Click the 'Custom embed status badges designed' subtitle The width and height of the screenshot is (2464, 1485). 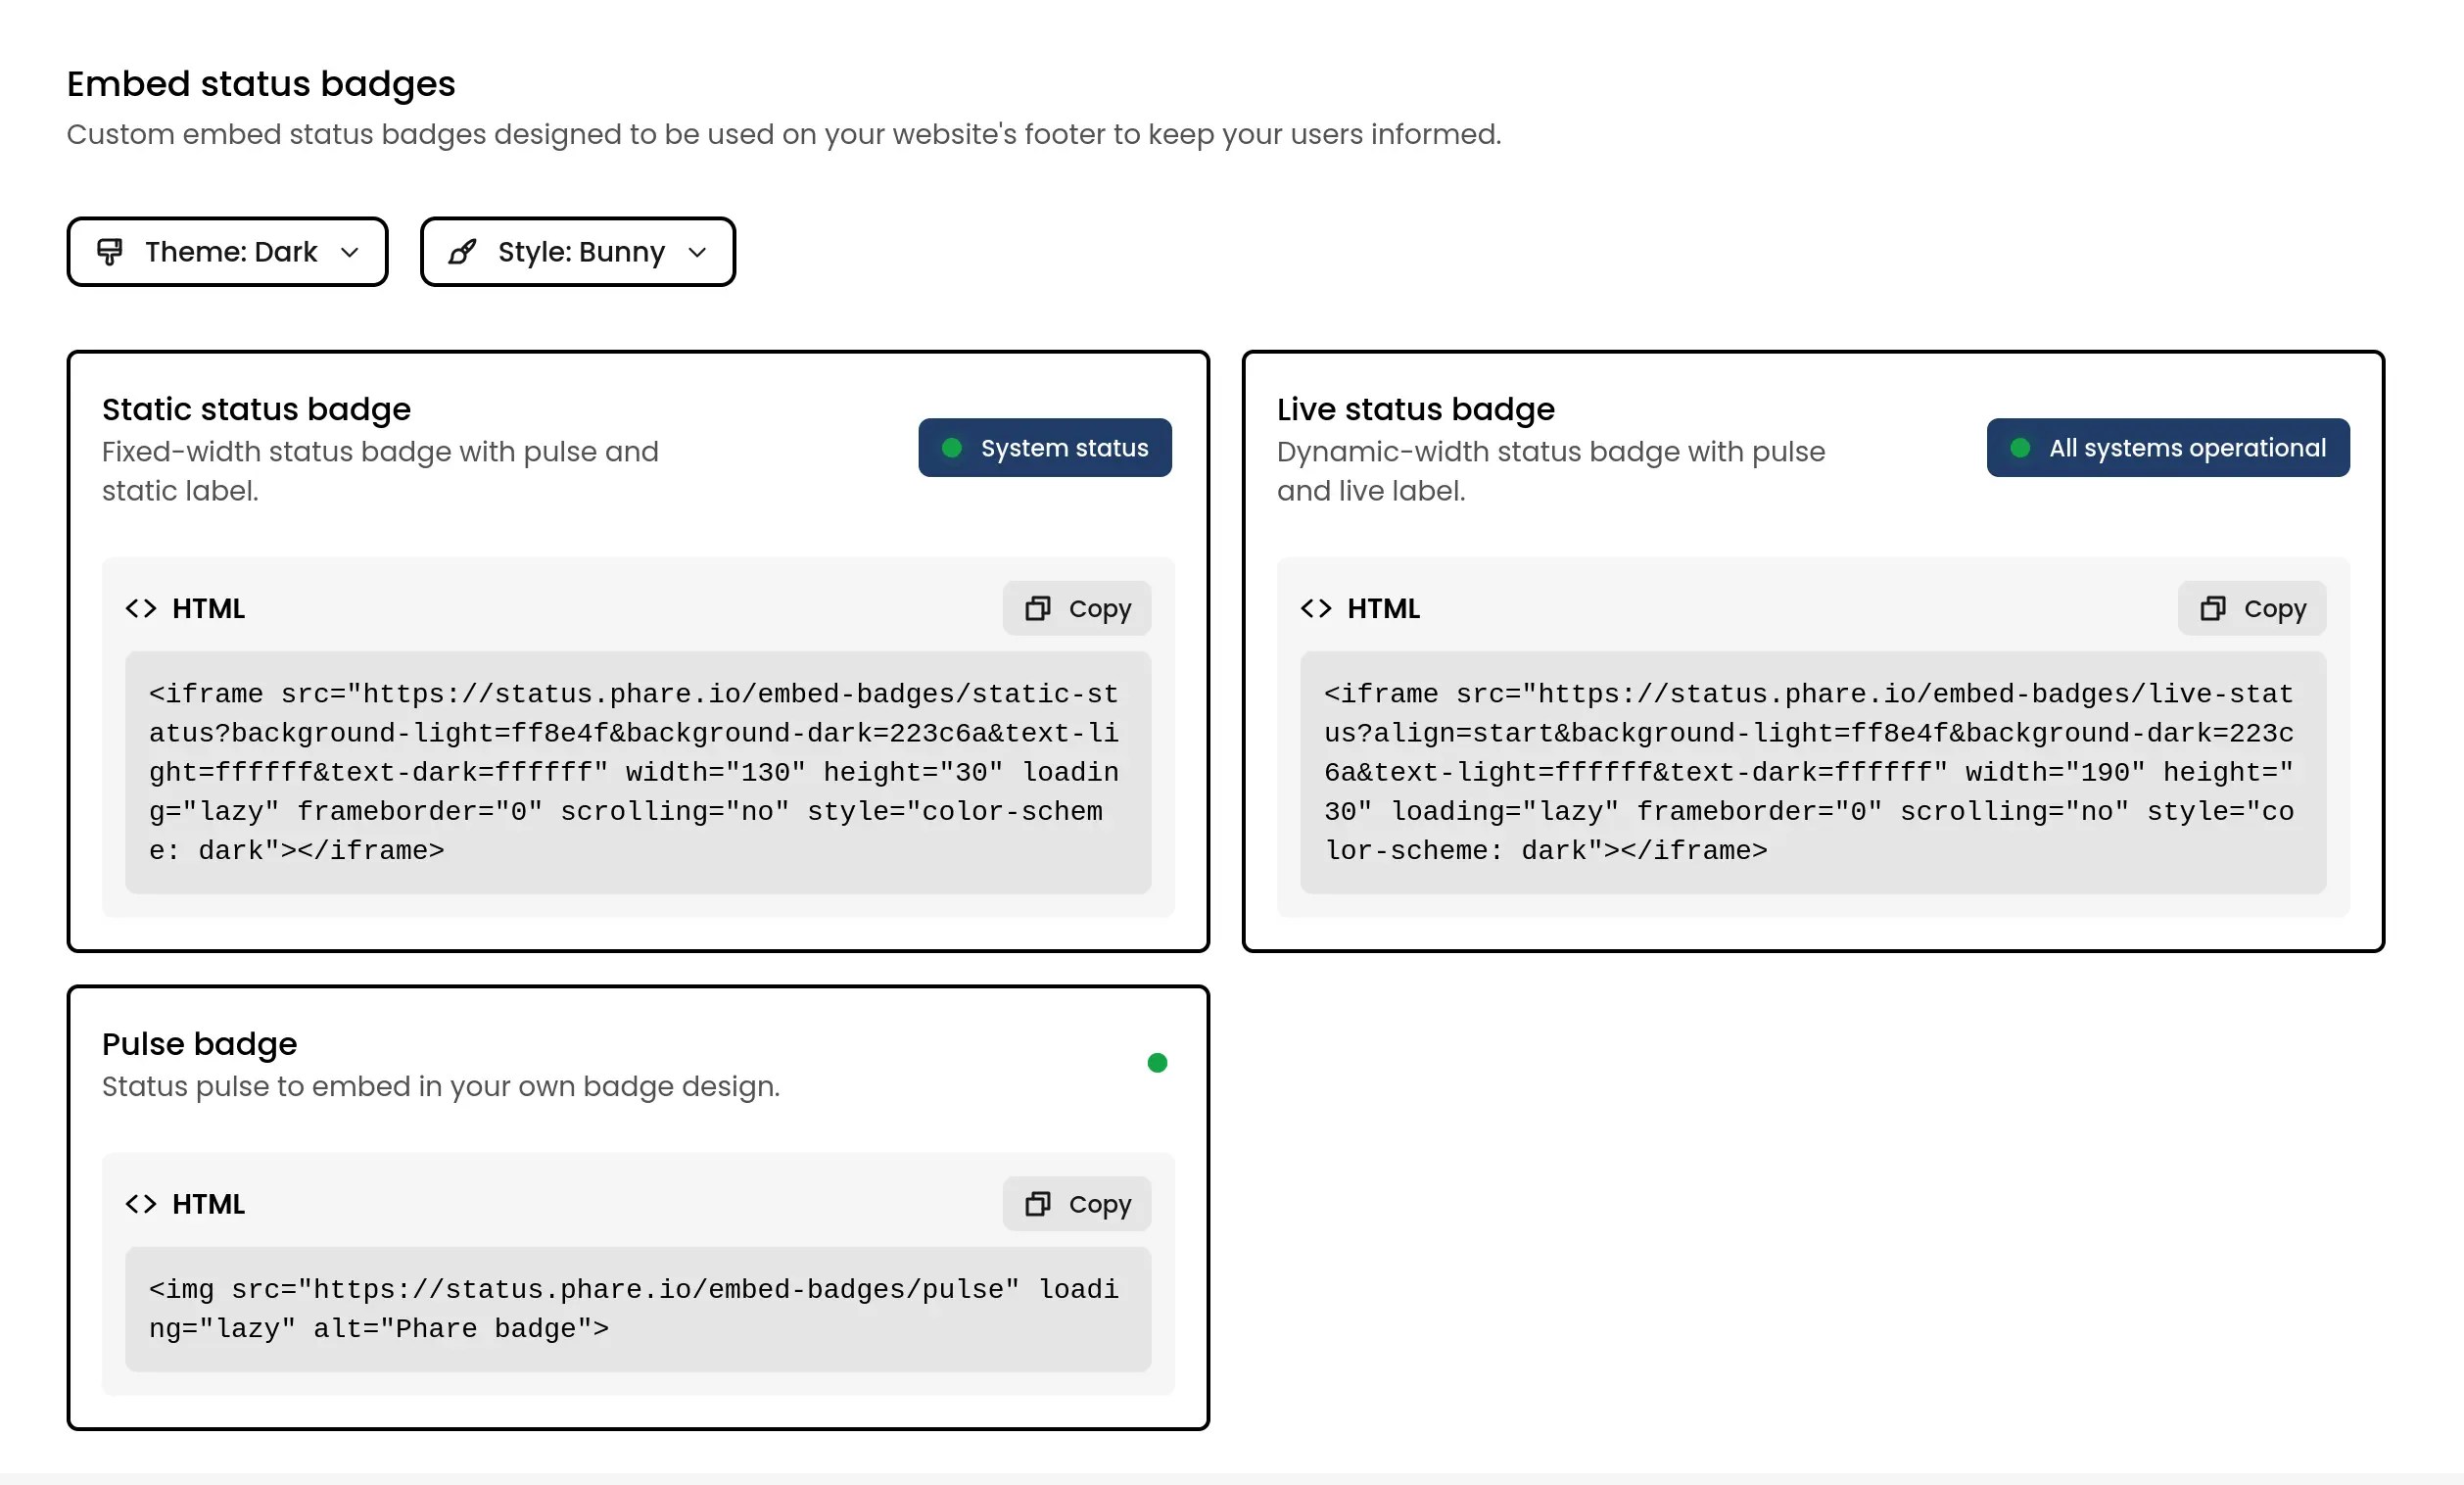pos(784,134)
